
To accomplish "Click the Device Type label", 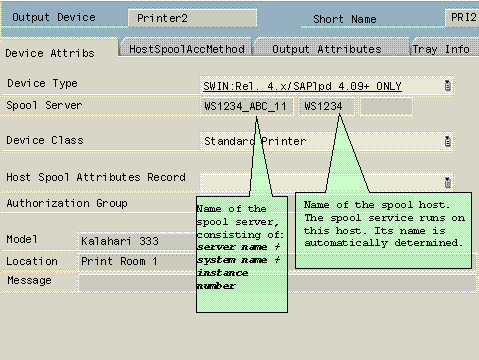I will (x=42, y=83).
